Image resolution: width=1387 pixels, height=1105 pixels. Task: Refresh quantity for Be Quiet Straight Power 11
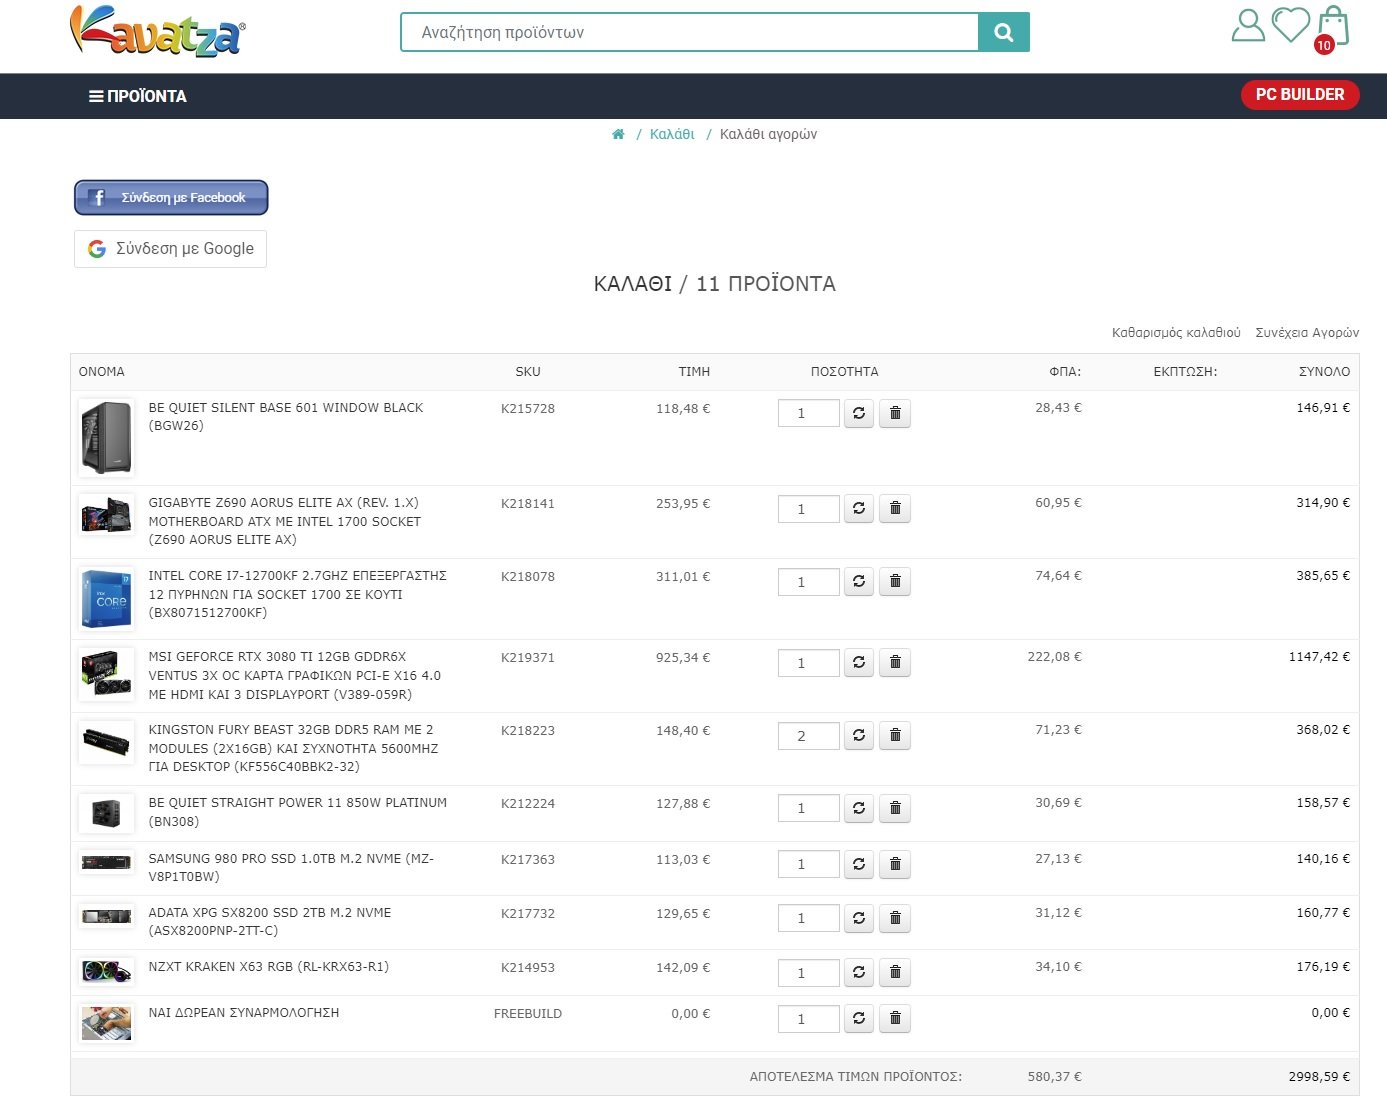coord(859,808)
